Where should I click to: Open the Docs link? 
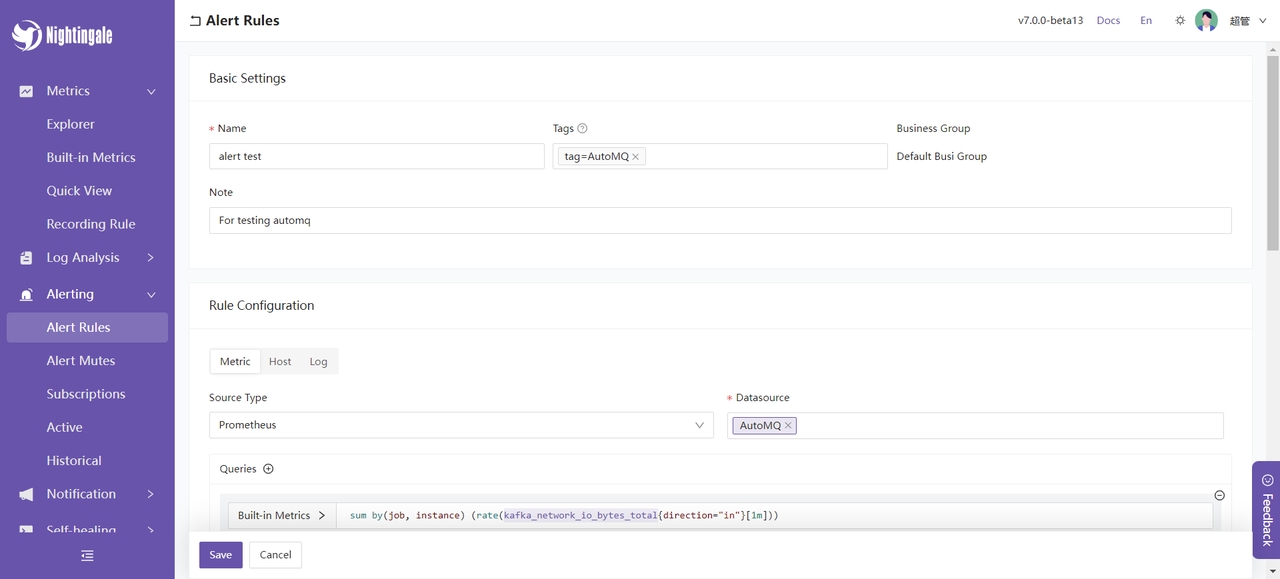(1108, 20)
